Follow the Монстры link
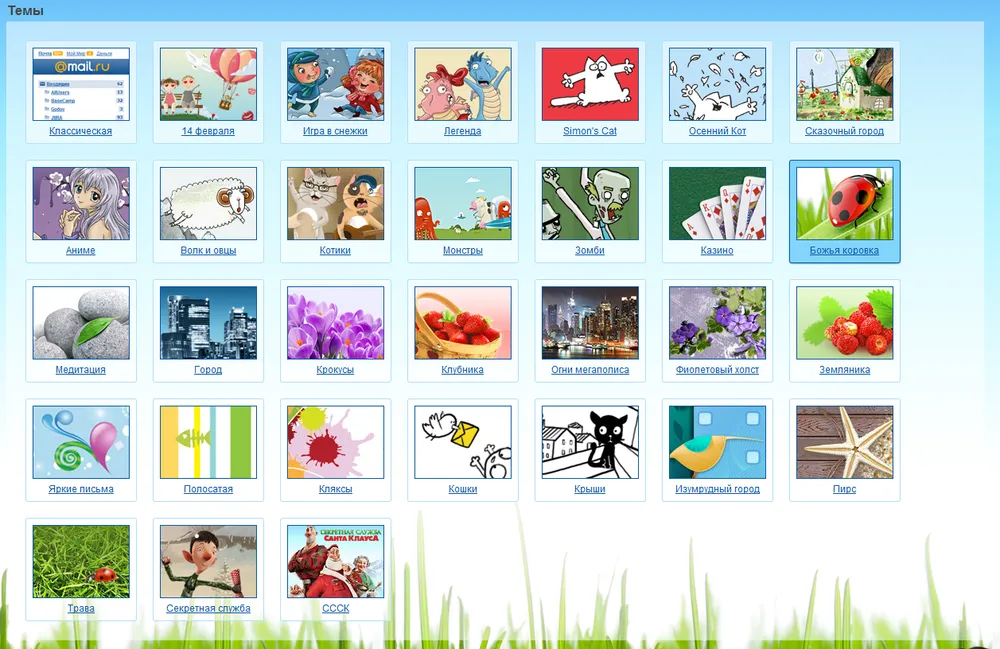Screen dimensions: 1000x649 click(462, 250)
